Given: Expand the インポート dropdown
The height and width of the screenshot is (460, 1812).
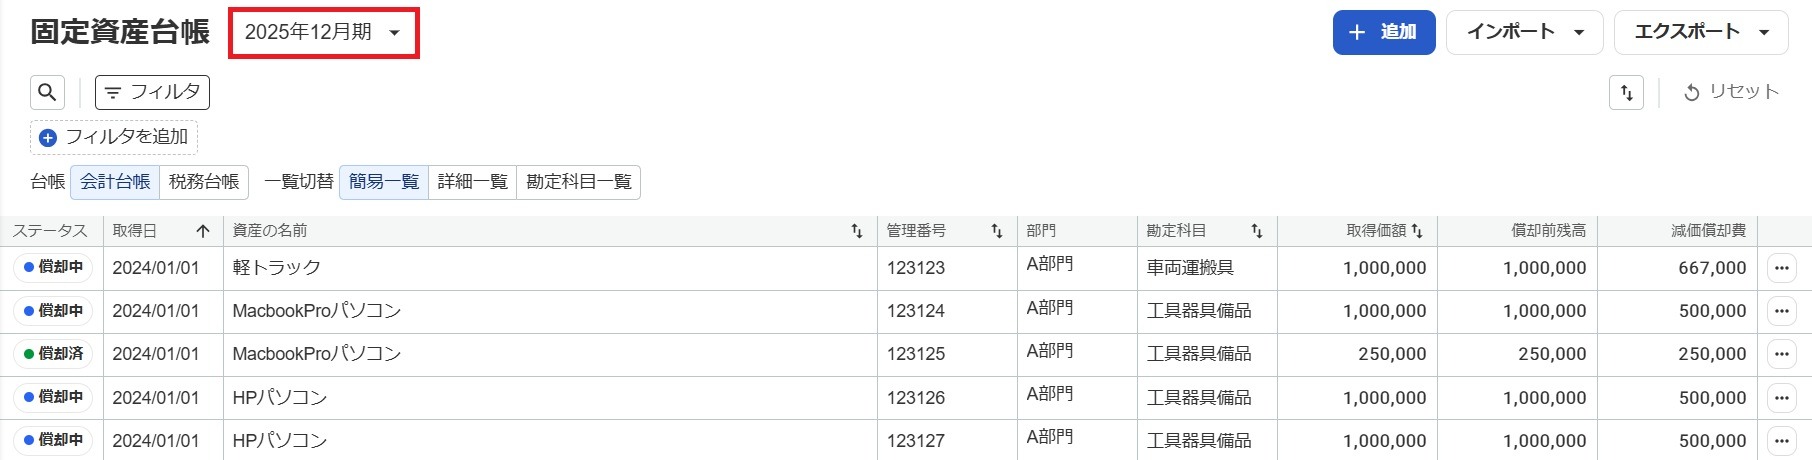Looking at the screenshot, I should [1524, 32].
